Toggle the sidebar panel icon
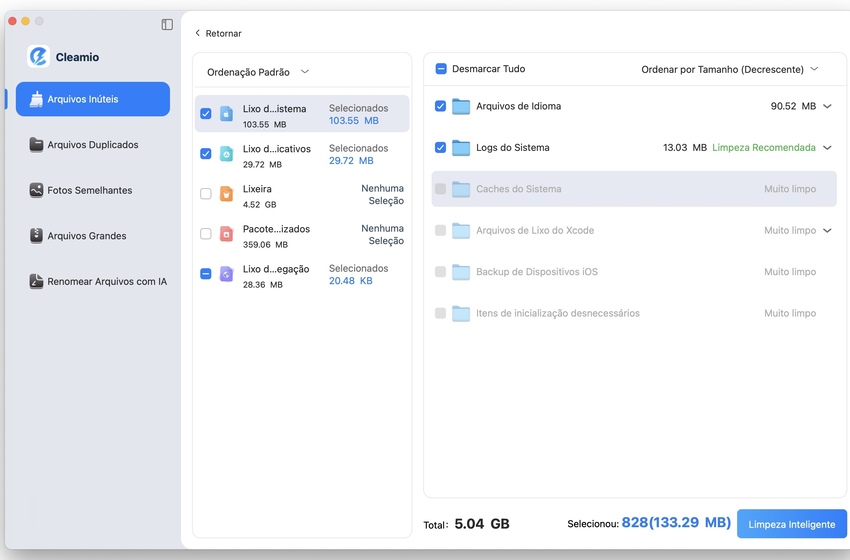850x560 pixels. (167, 24)
